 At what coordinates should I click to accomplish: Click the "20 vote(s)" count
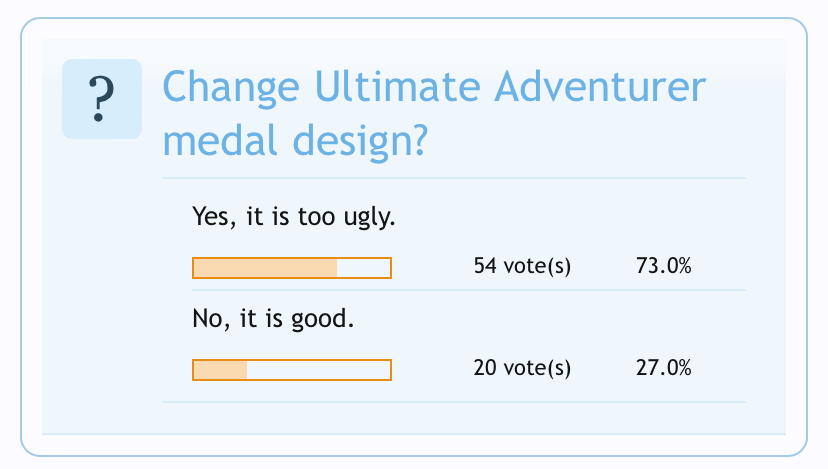point(522,369)
